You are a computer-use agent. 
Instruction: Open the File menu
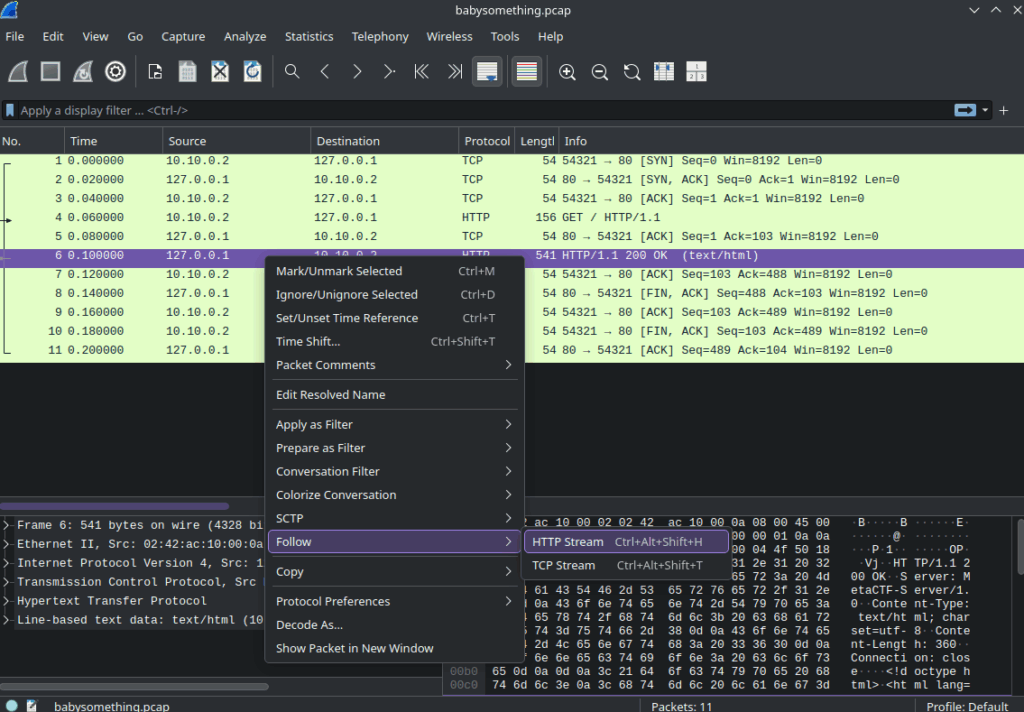coord(14,37)
